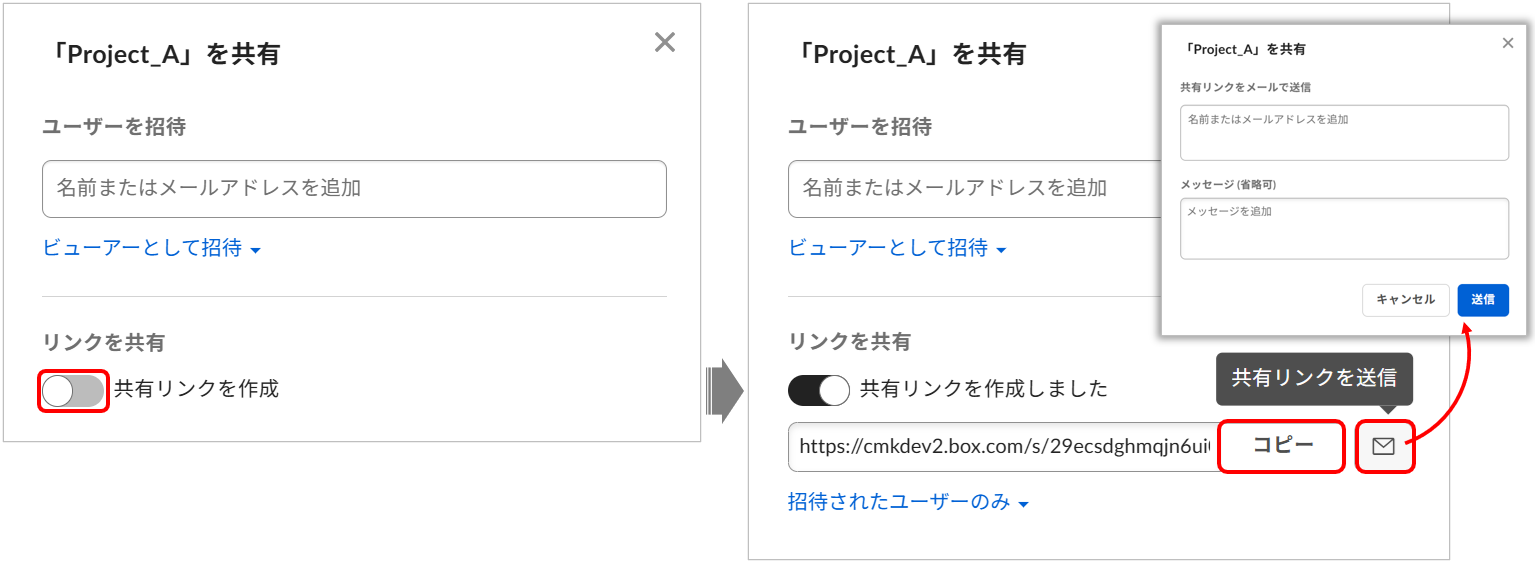Close the small email share popup
This screenshot has width=1535, height=562.
tap(1508, 42)
